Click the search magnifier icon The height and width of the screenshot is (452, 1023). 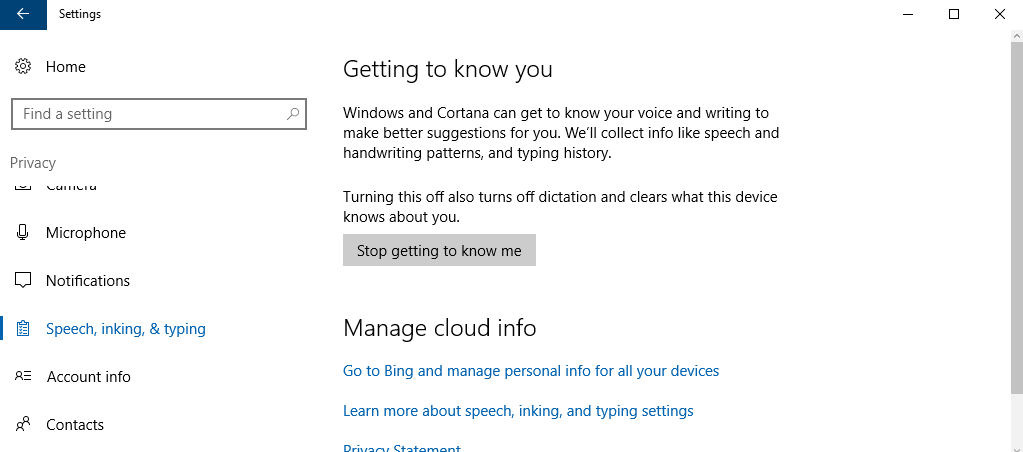pyautogui.click(x=293, y=113)
